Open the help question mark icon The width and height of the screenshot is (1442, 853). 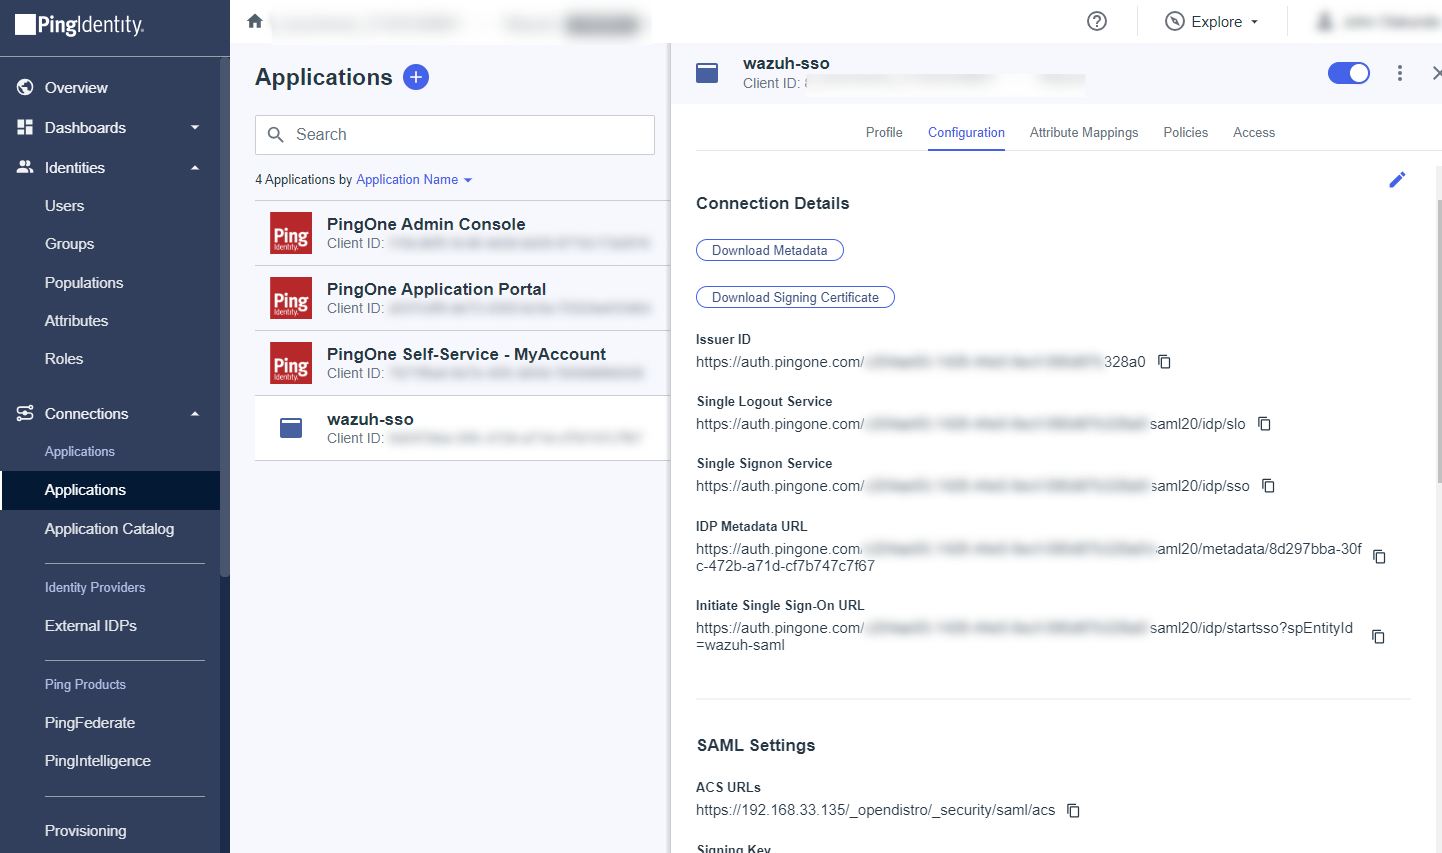pos(1097,21)
